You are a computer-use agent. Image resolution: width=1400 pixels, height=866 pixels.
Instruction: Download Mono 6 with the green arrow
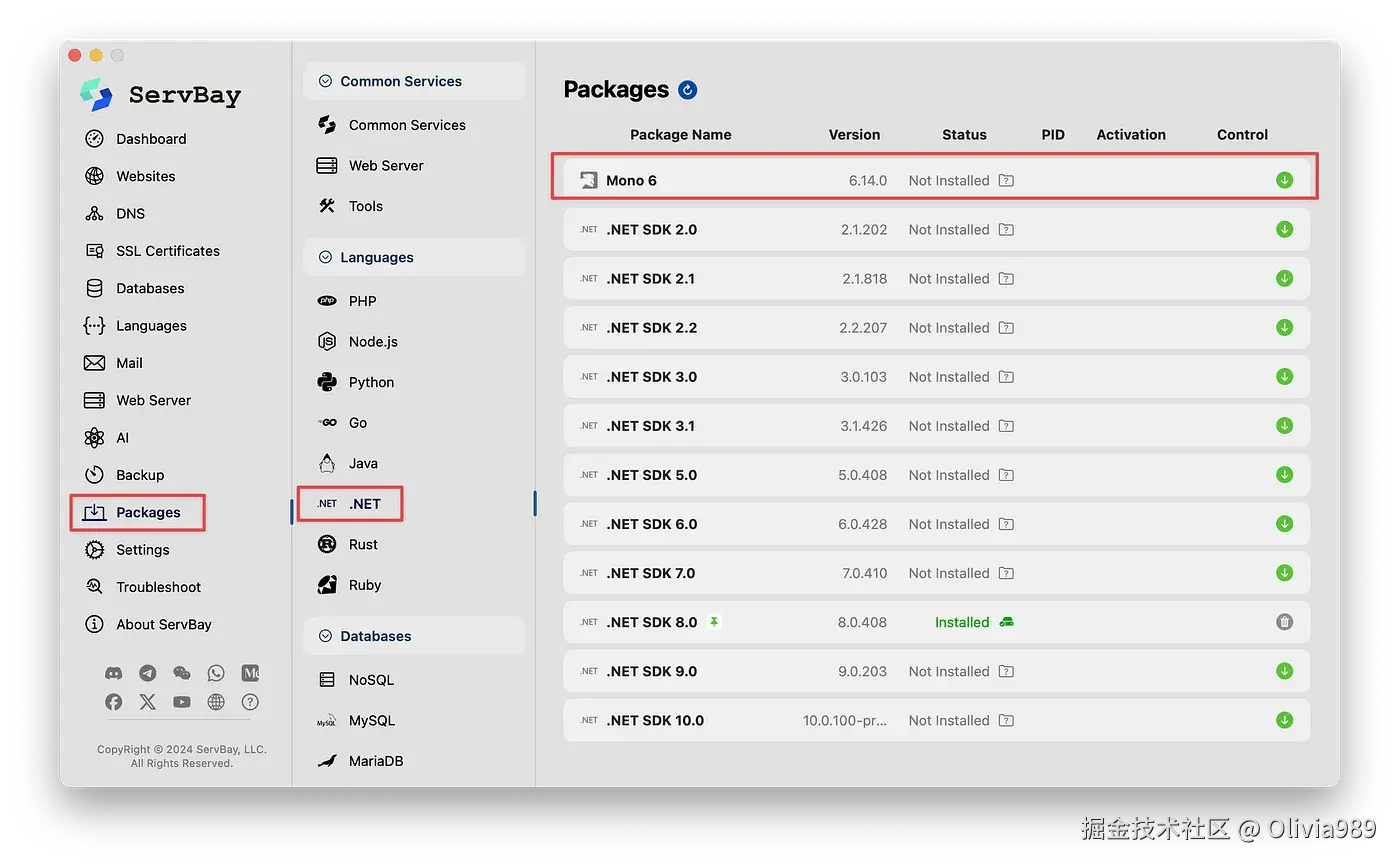(x=1284, y=180)
